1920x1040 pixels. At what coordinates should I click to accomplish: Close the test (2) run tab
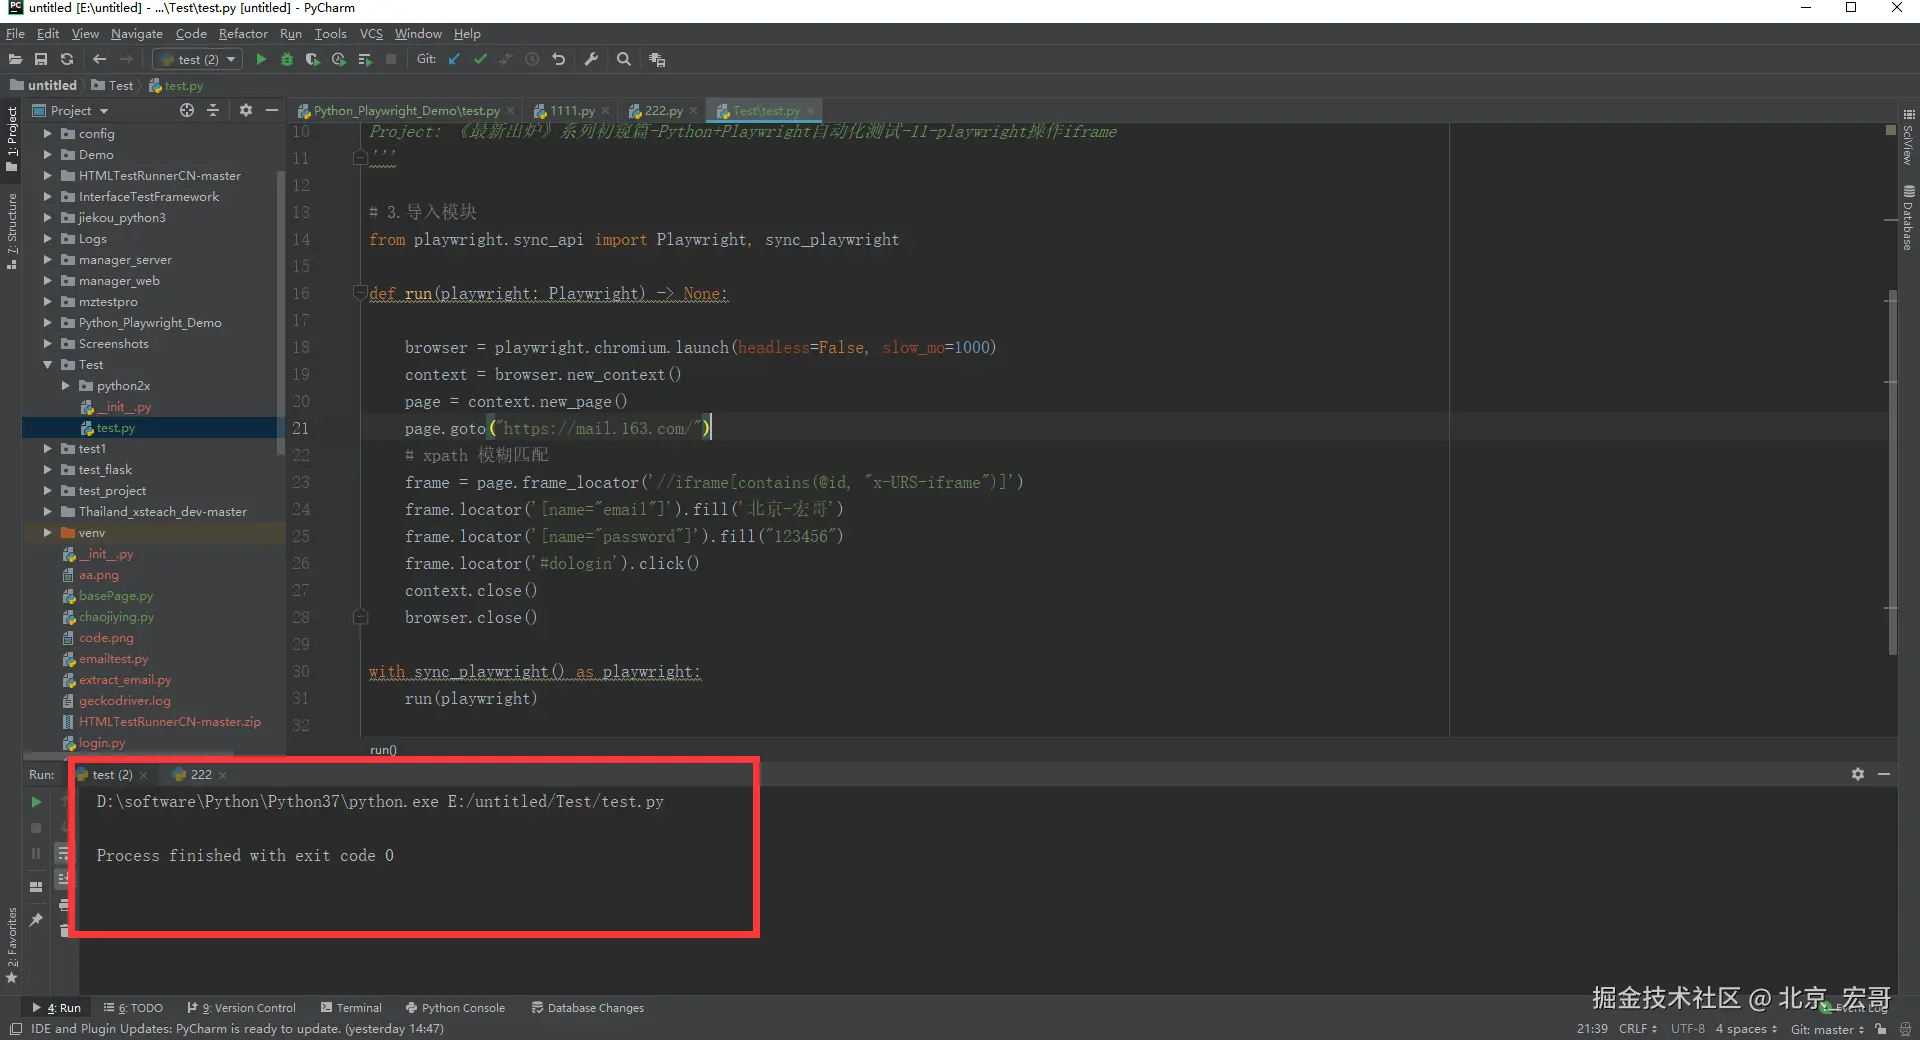(144, 775)
